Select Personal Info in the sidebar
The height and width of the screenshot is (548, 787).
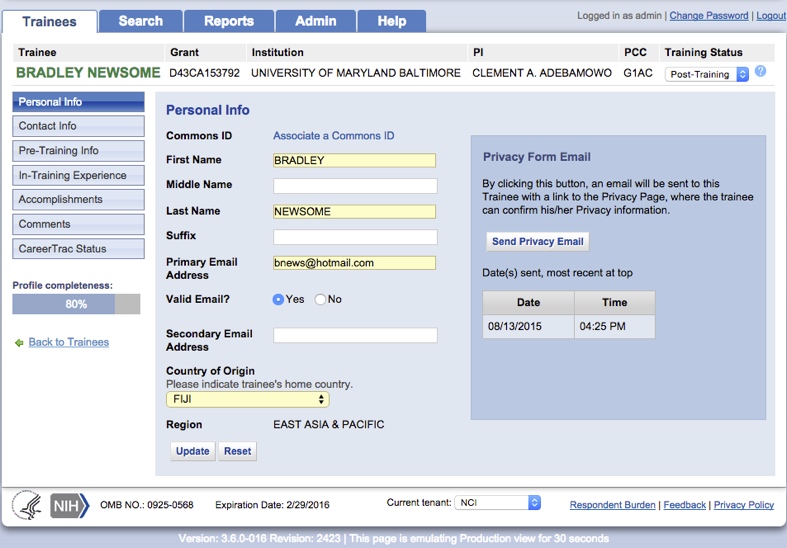pos(78,102)
